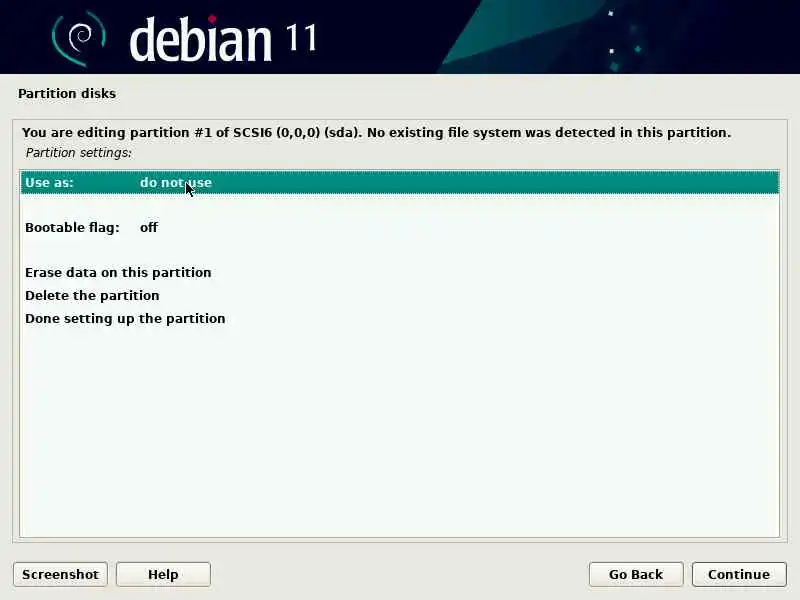The height and width of the screenshot is (600, 800).
Task: Click the "debian 11" banner title
Action: coord(223,38)
